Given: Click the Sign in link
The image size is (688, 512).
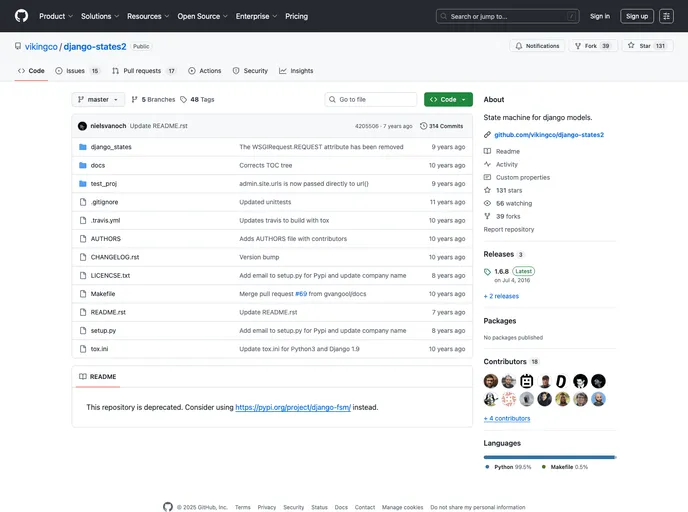Looking at the screenshot, I should [x=600, y=16].
